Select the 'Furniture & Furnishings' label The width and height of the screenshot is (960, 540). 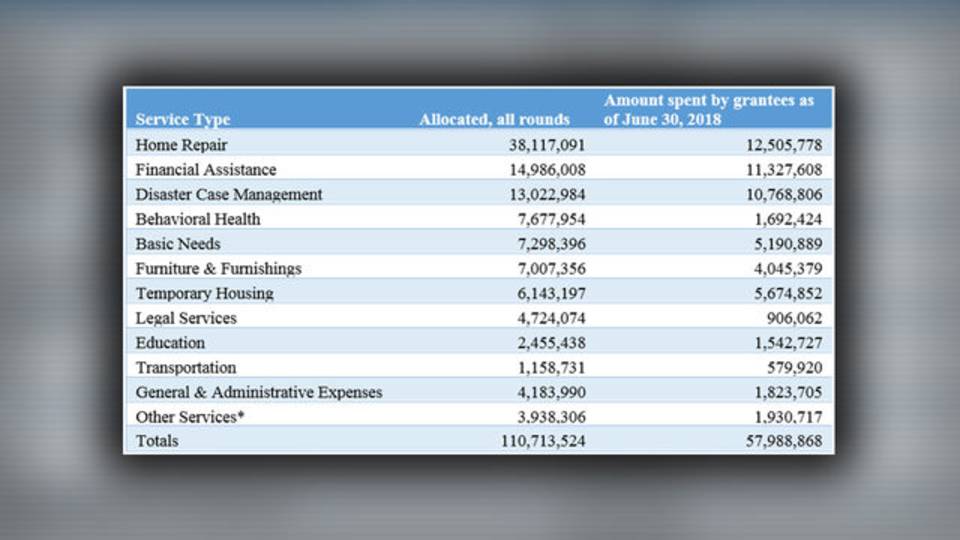pyautogui.click(x=219, y=269)
